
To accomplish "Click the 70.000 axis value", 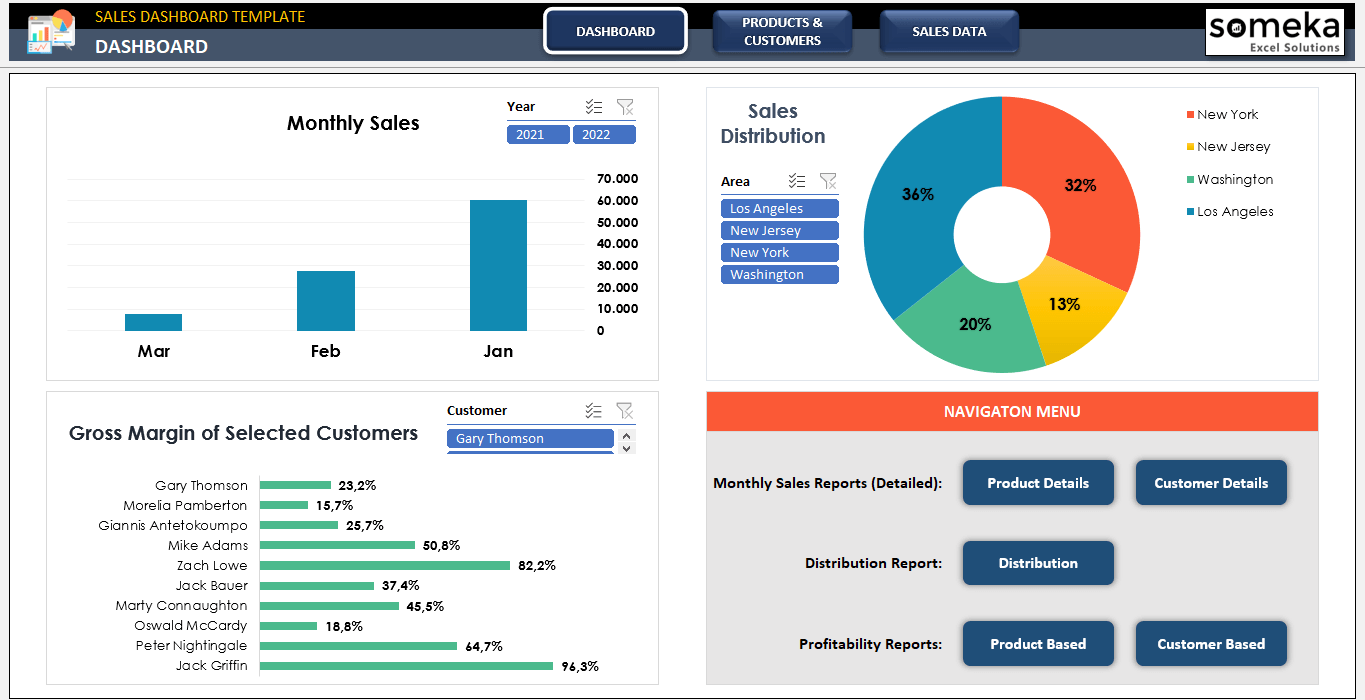I will click(x=617, y=179).
